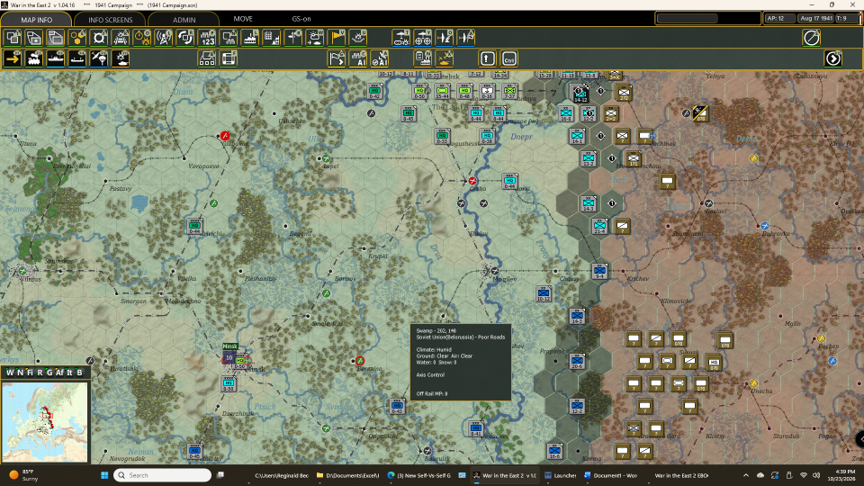
Task: Click the flag with arrow icon in the second row
Action: click(x=337, y=58)
